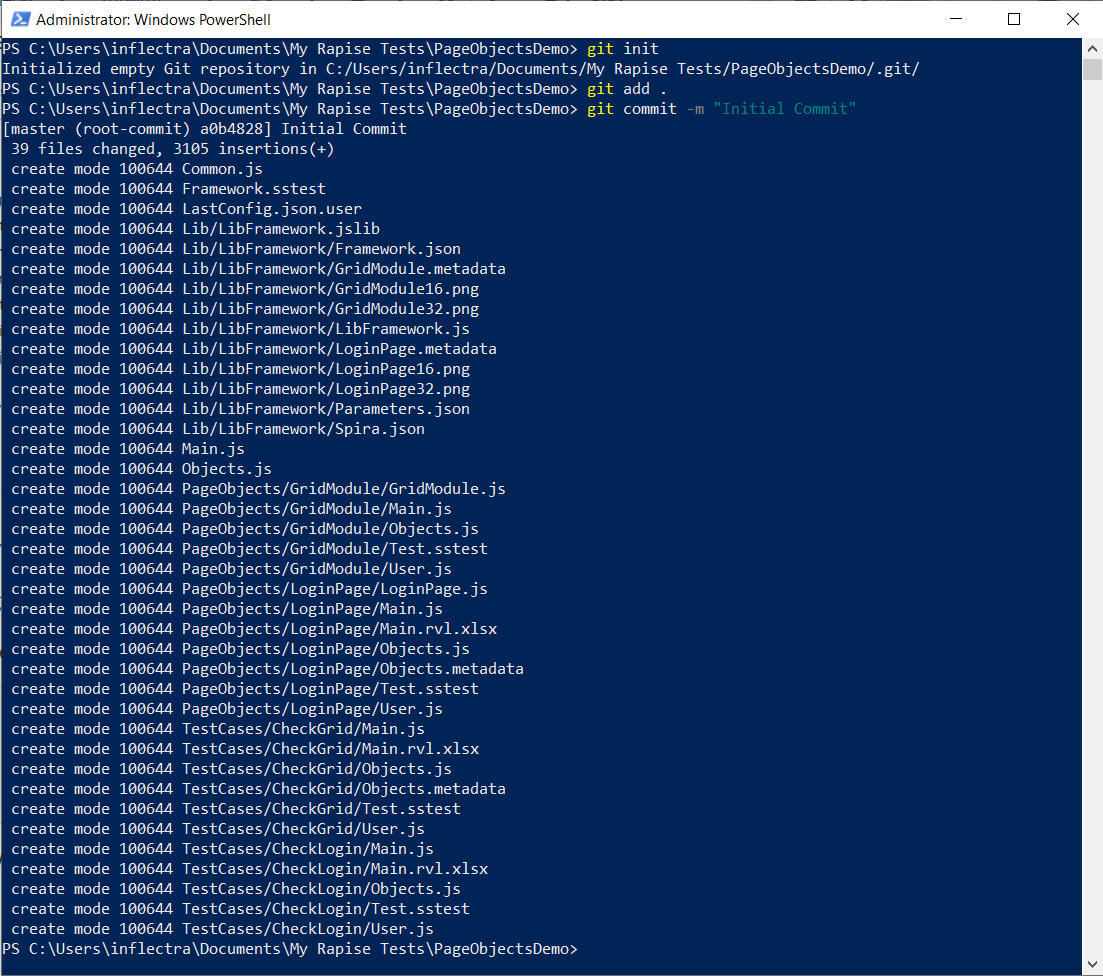This screenshot has width=1103, height=976.
Task: Click the scrollbar up arrow
Action: tap(1092, 48)
